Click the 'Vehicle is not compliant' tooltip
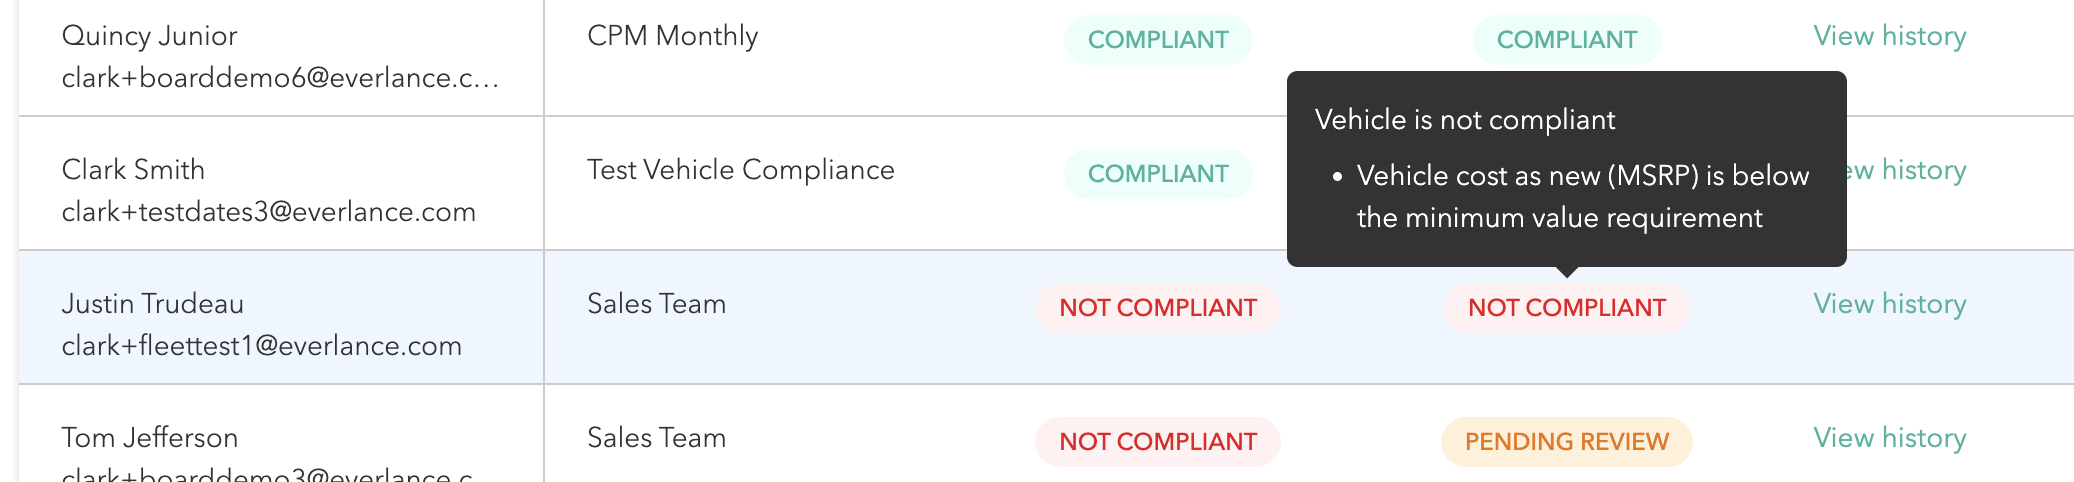Image resolution: width=2074 pixels, height=482 pixels. click(x=1565, y=168)
